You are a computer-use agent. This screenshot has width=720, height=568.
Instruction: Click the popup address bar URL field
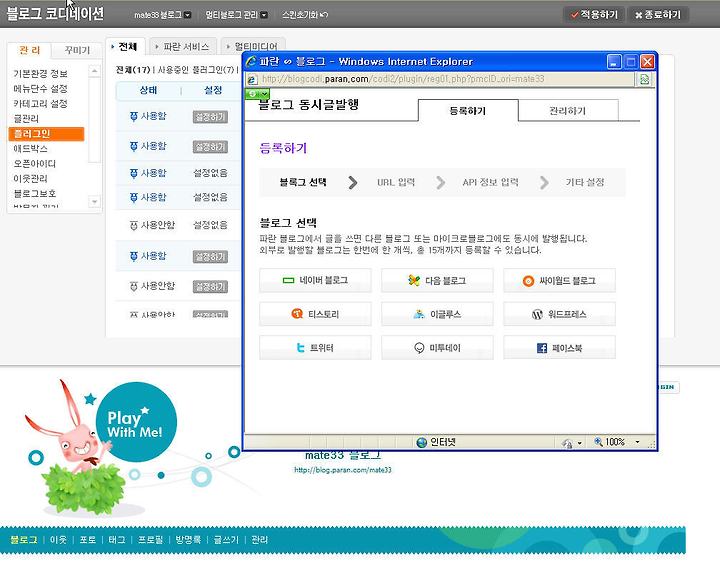pos(440,79)
